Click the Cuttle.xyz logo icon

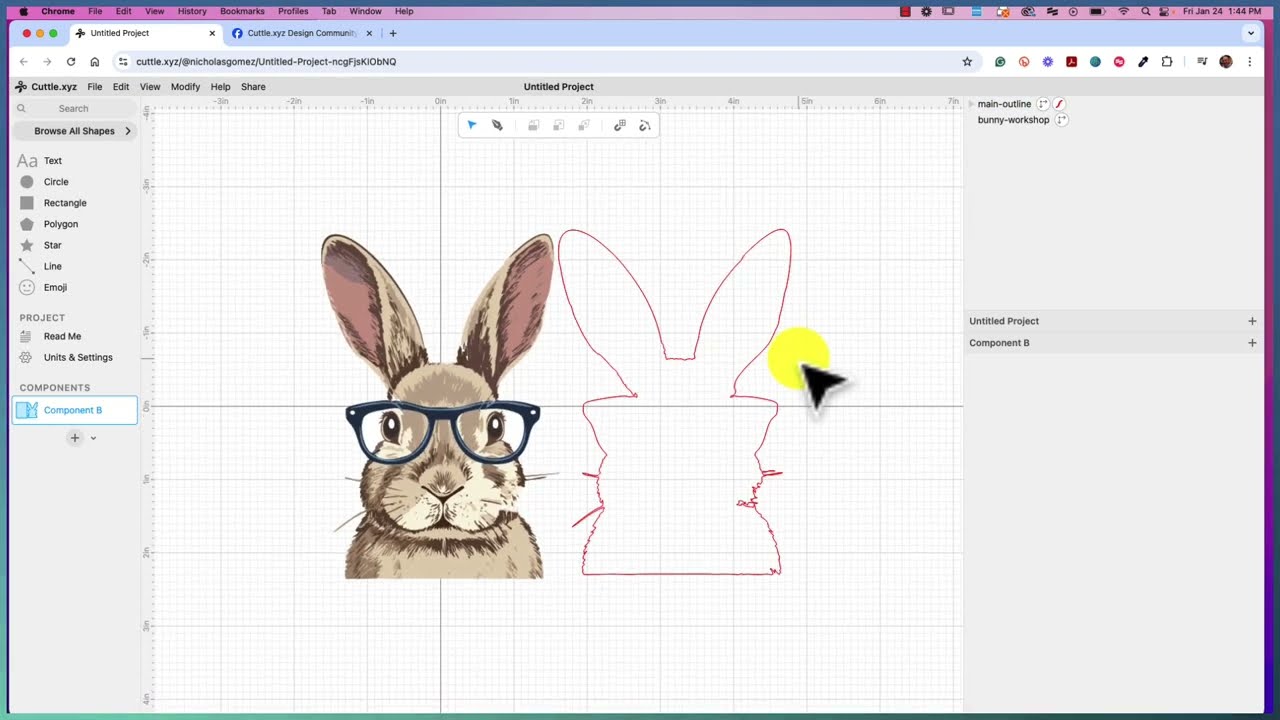coord(21,87)
